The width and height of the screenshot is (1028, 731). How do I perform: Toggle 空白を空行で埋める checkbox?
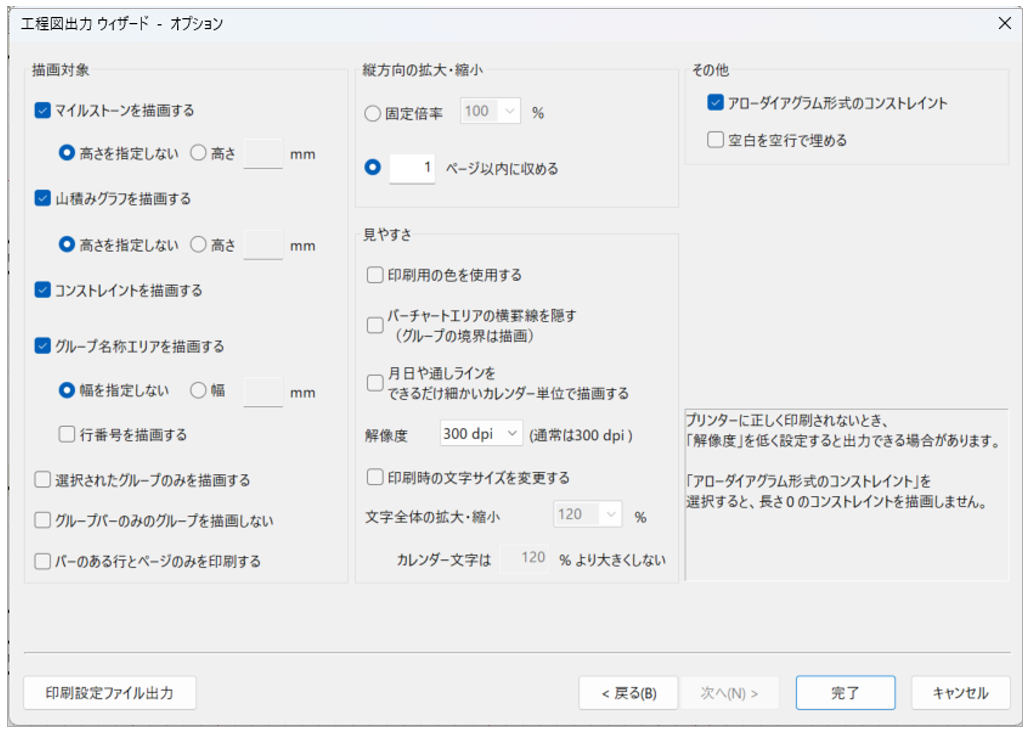tap(715, 141)
